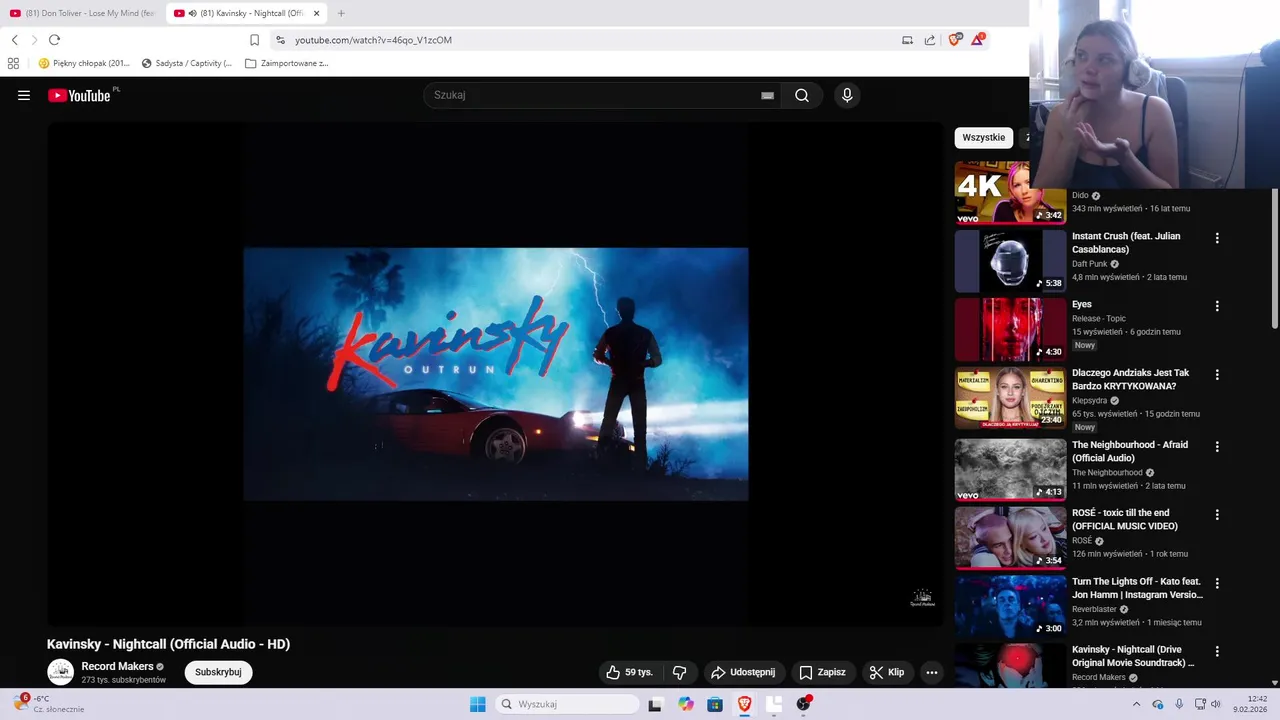The height and width of the screenshot is (720, 1280).
Task: Open Copilot taskbar icon
Action: pos(686,704)
